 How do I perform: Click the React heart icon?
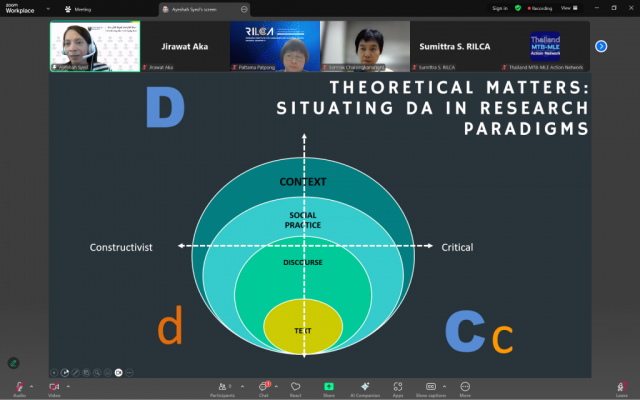(296, 387)
